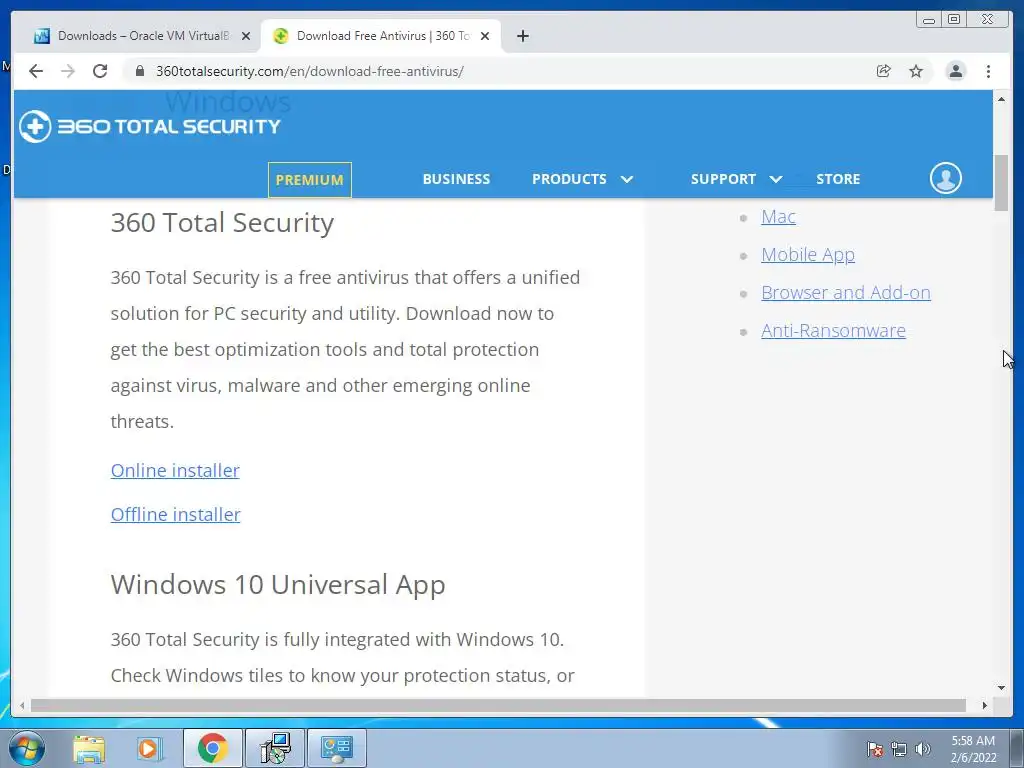This screenshot has width=1024, height=768.
Task: Launch Windows Media Player from taskbar
Action: (x=149, y=748)
